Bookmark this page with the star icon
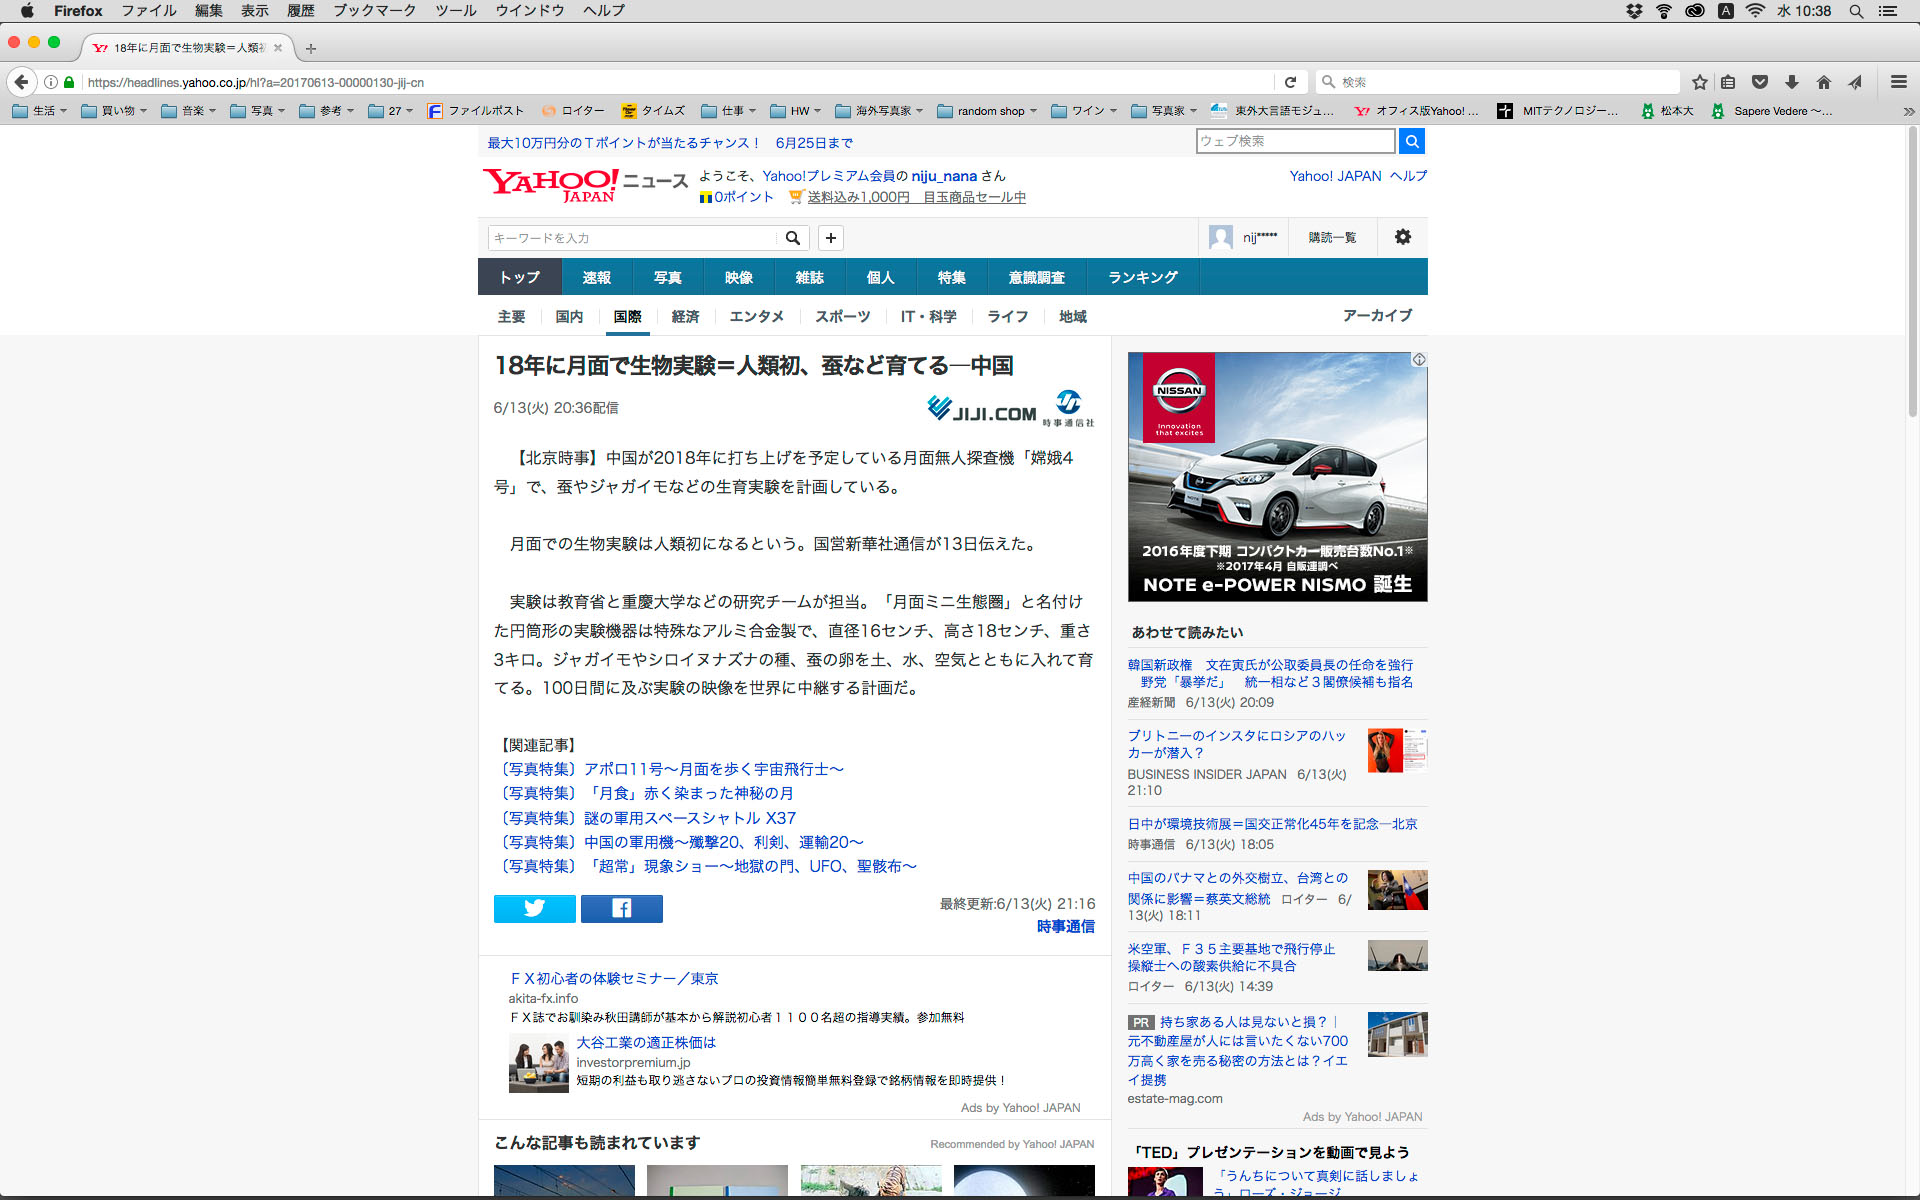The height and width of the screenshot is (1200, 1920). [1699, 82]
